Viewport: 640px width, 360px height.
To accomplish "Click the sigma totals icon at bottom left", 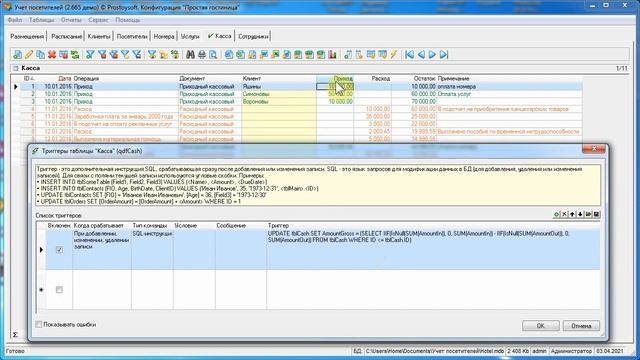I will [15, 335].
